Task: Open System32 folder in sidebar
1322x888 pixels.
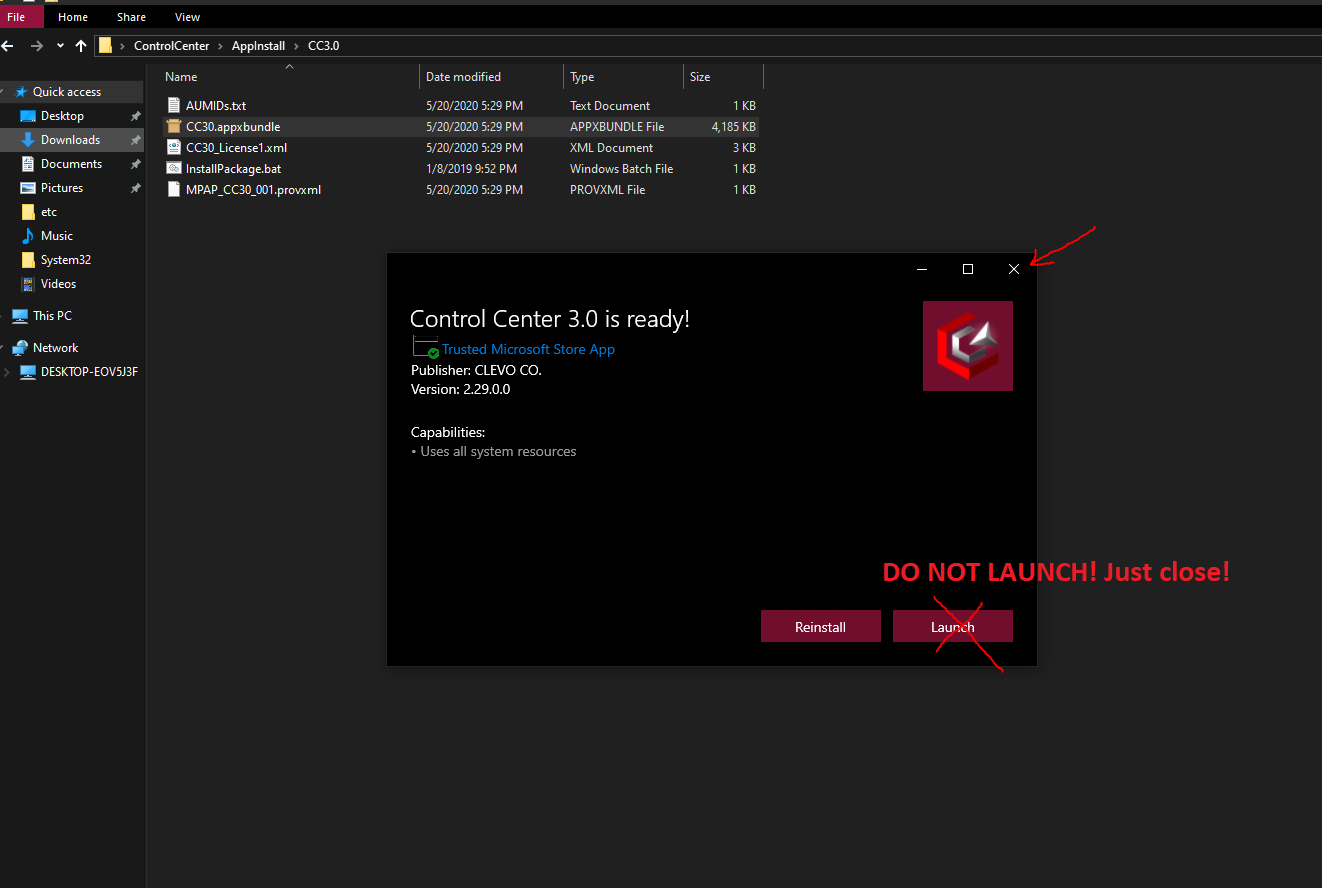Action: [x=66, y=260]
